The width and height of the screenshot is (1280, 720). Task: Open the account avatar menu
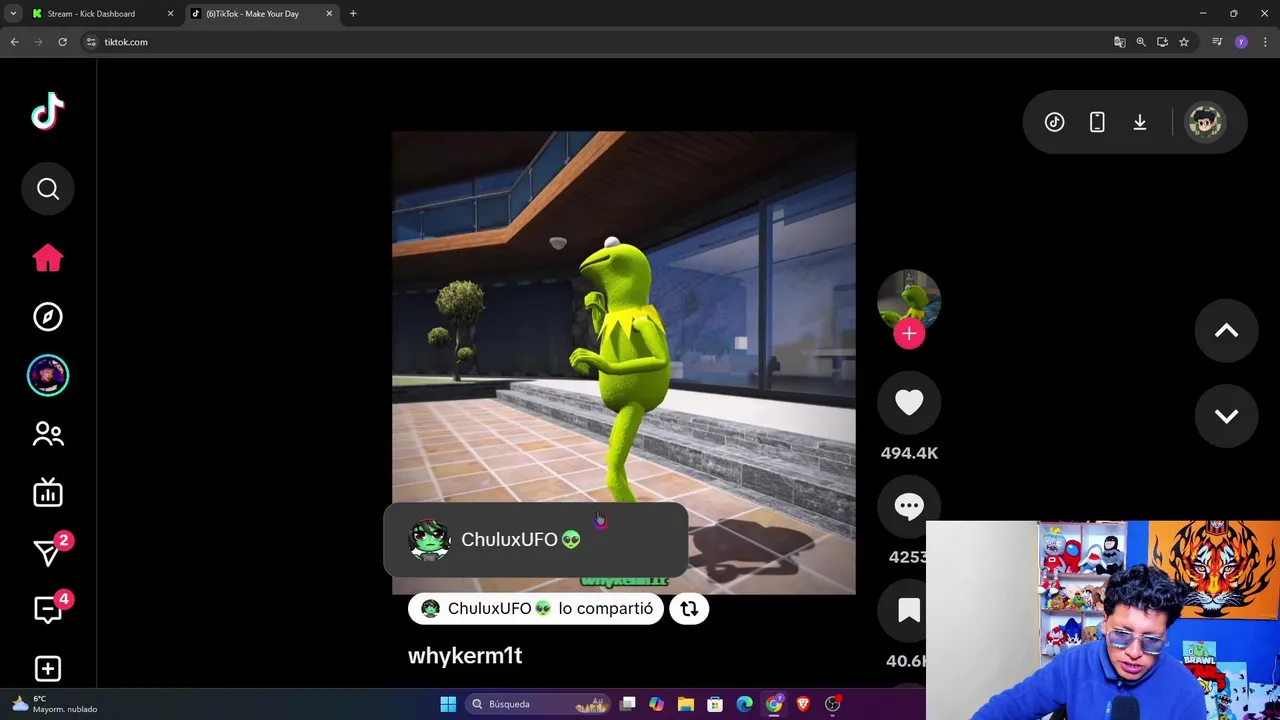1205,122
